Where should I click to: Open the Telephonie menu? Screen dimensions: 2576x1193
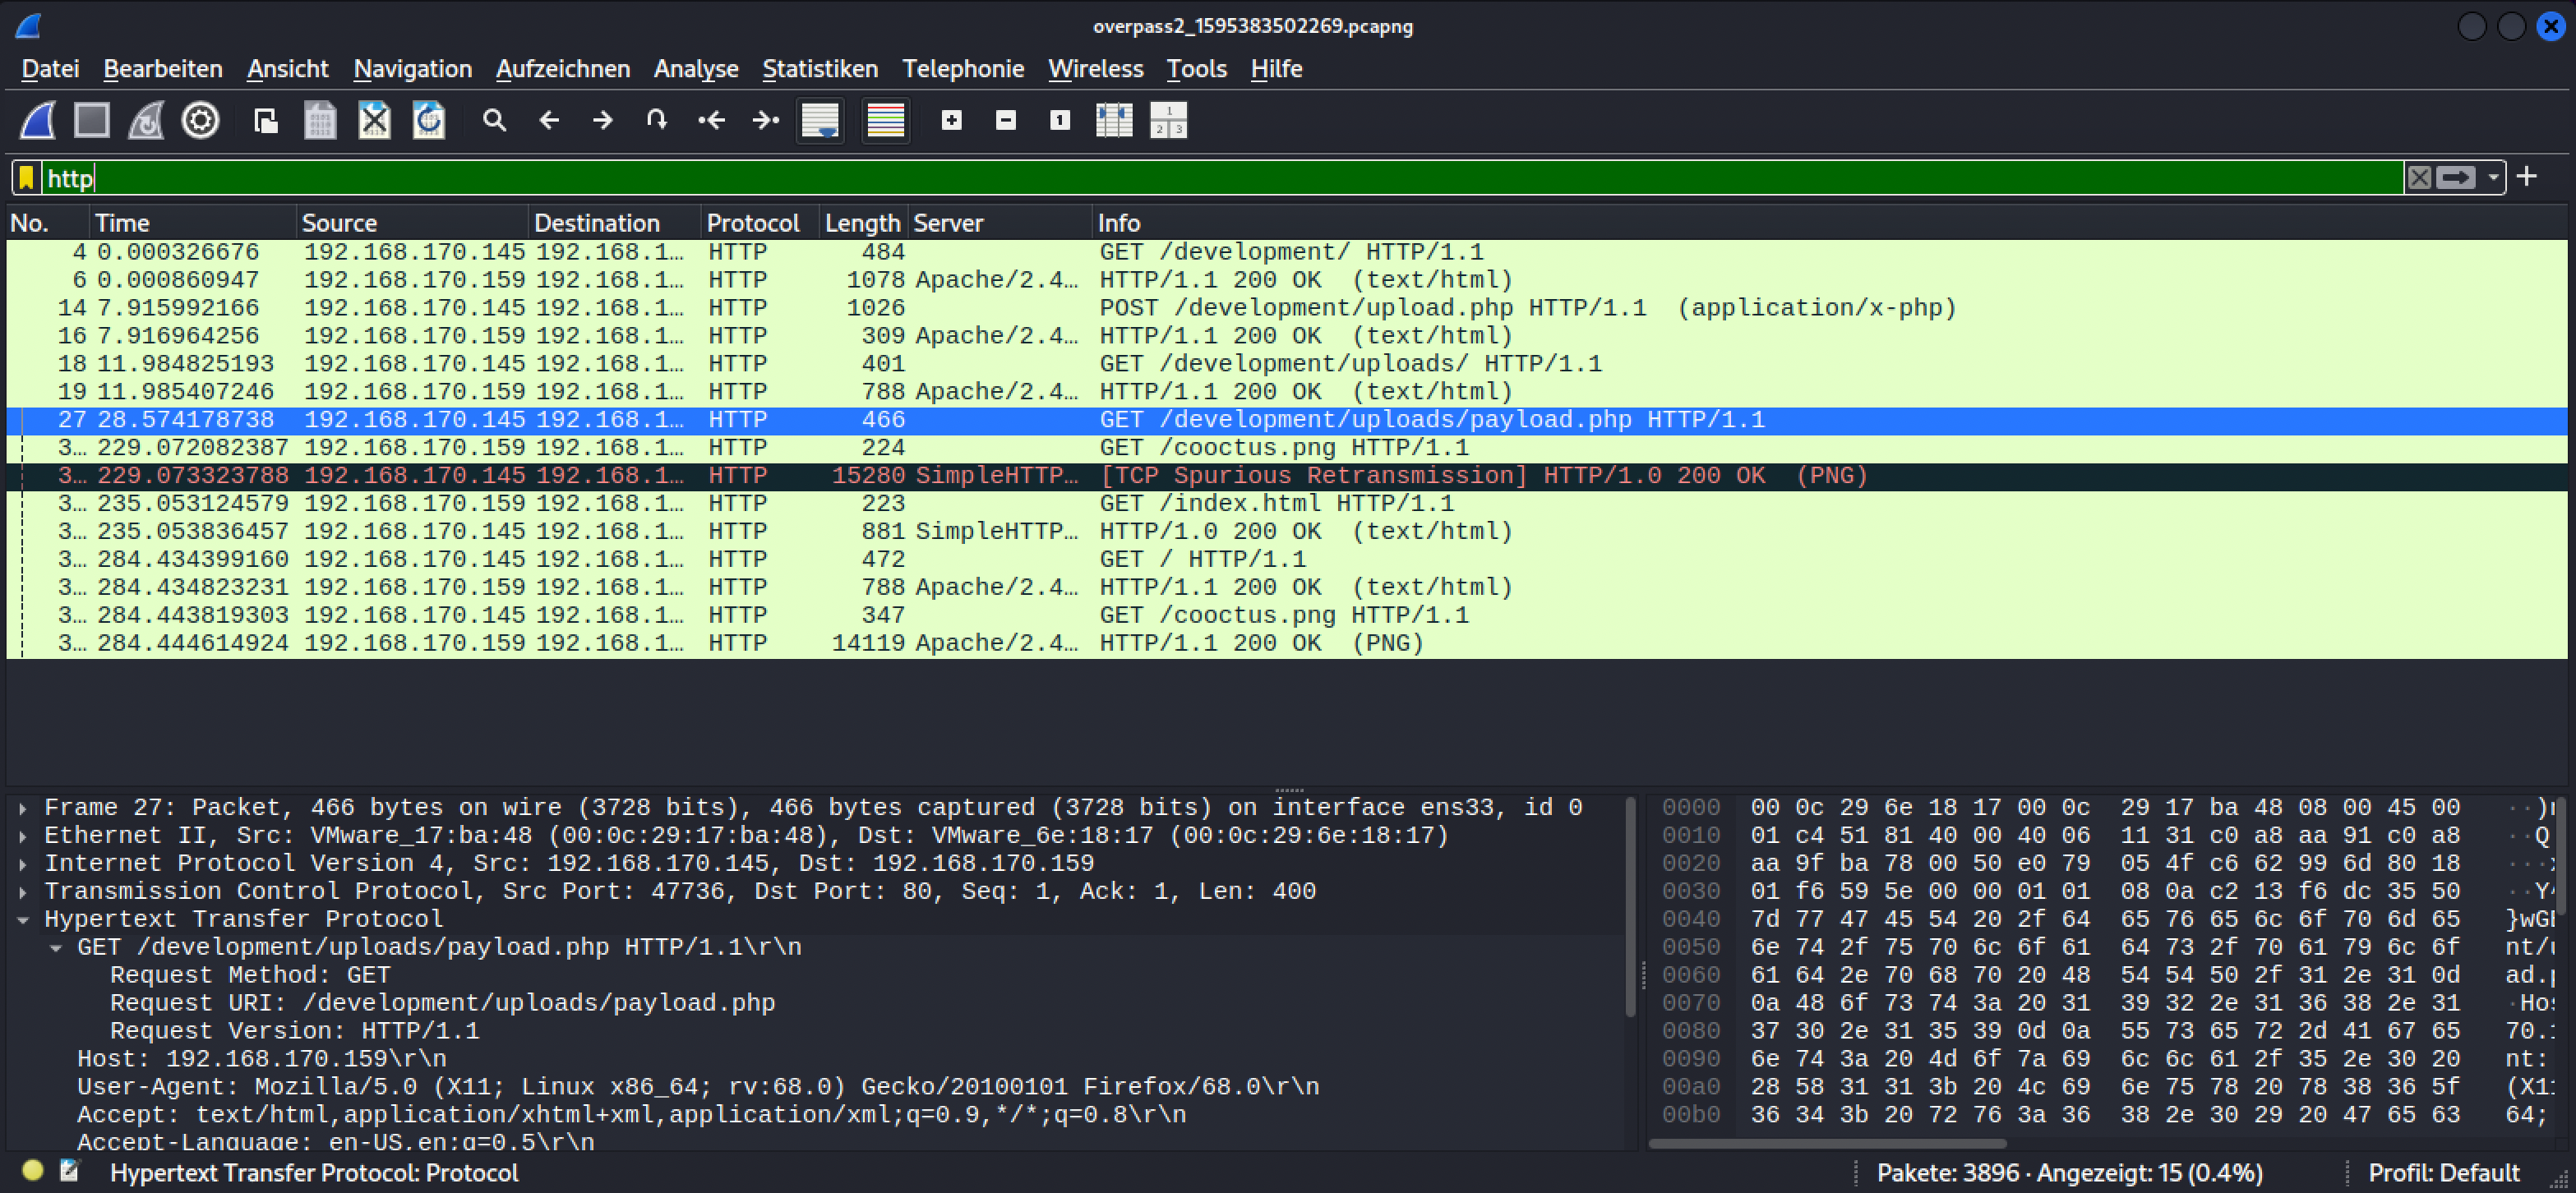point(963,69)
